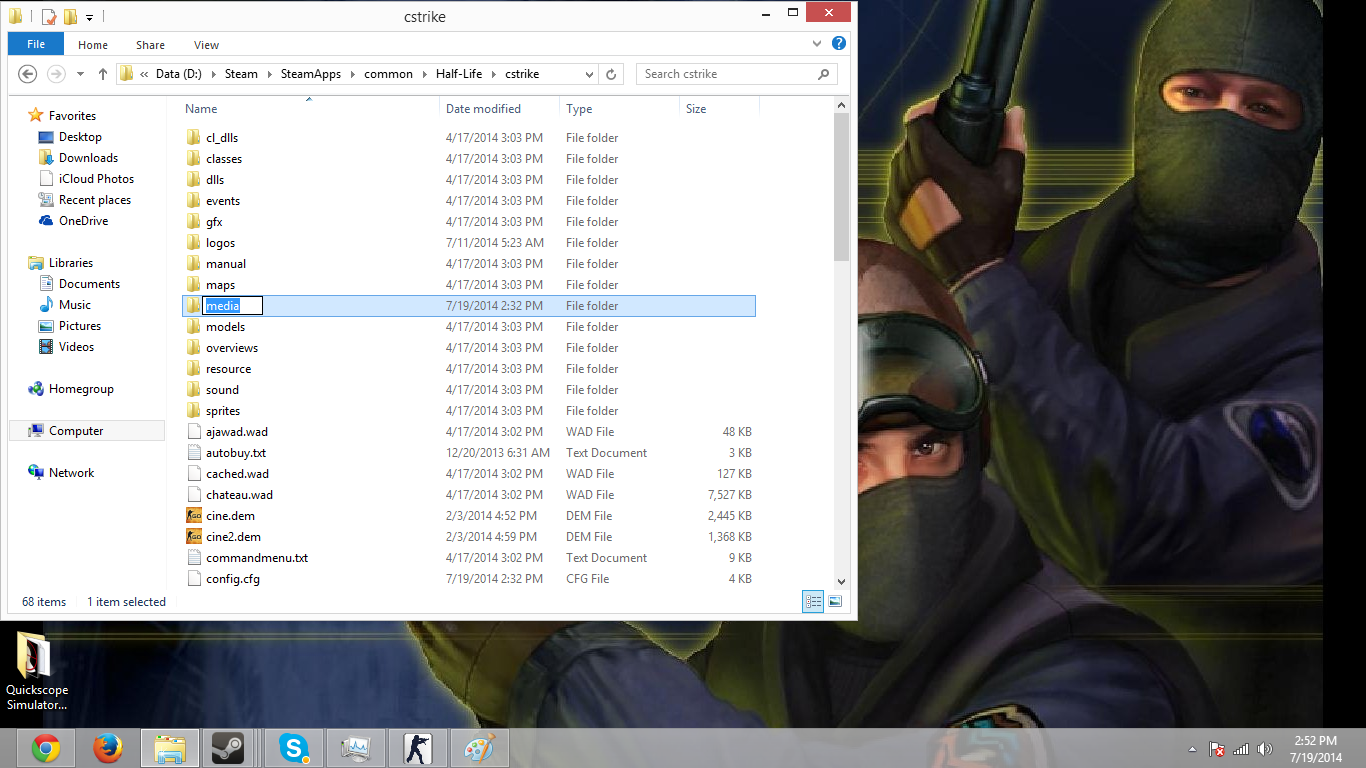Go back using the Back arrow
This screenshot has height=768, width=1366.
pos(28,74)
